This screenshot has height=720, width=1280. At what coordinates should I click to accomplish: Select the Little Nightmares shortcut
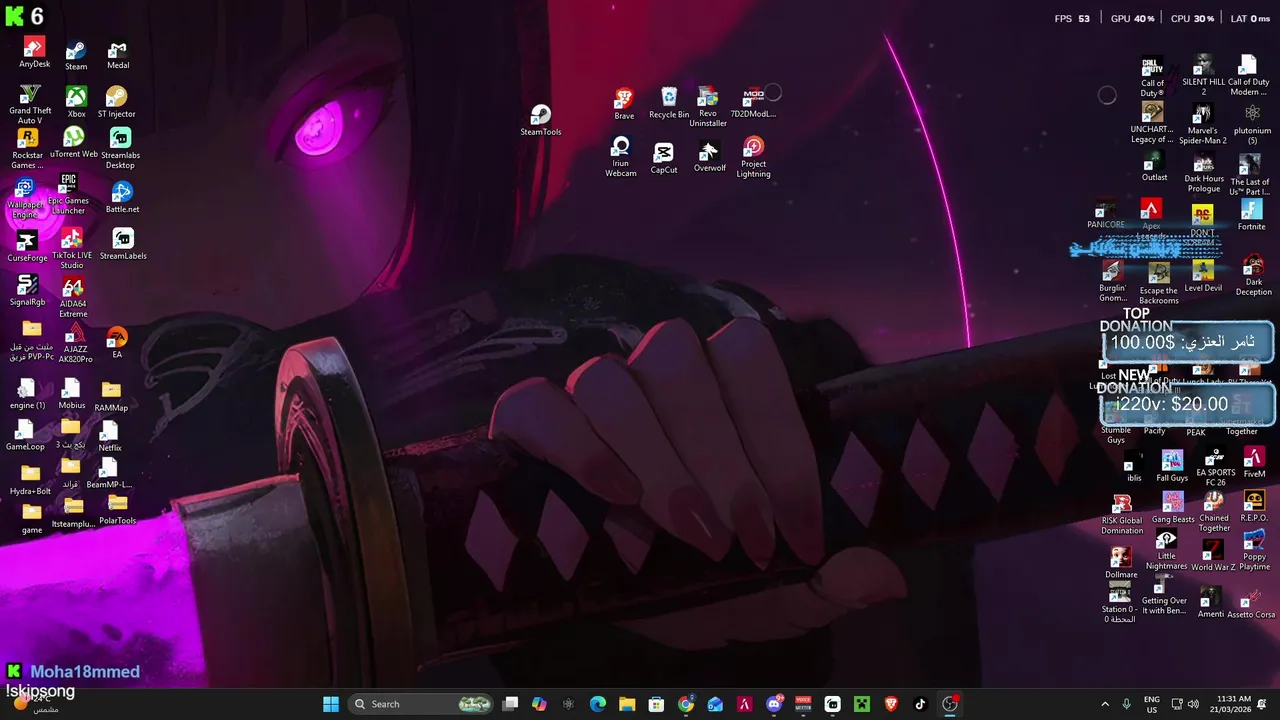tap(1166, 552)
